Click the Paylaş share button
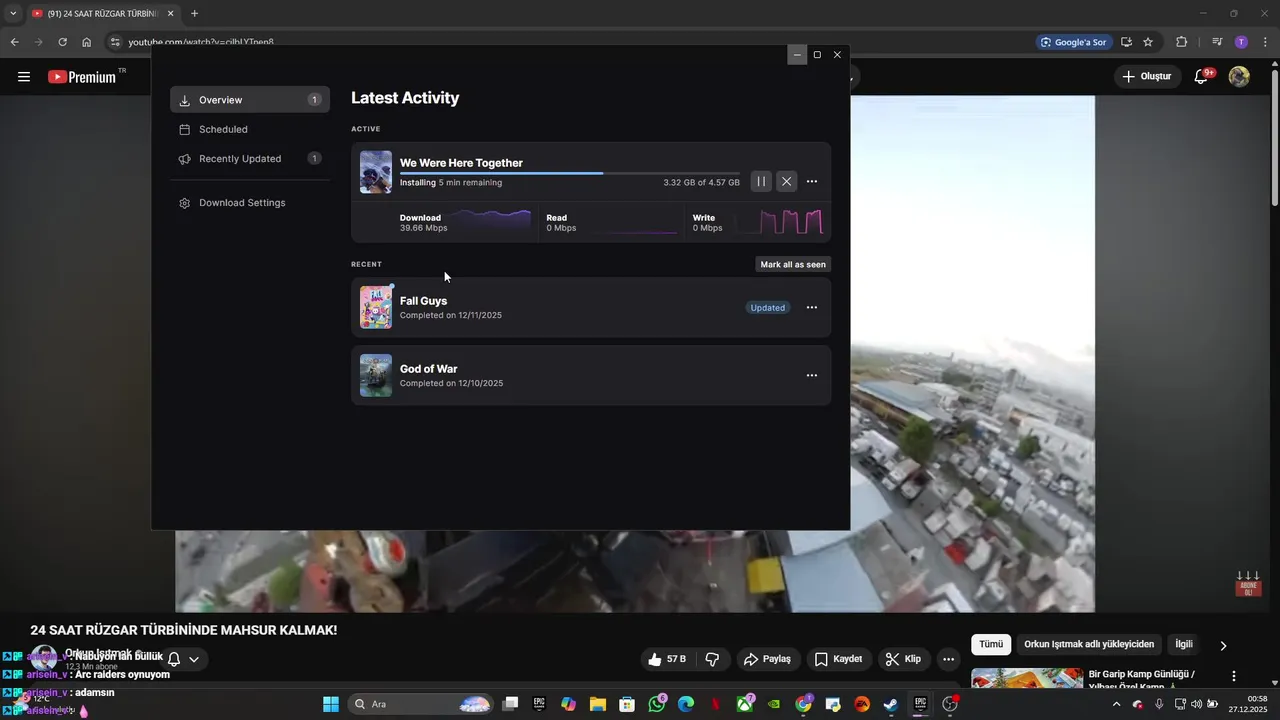Screen dimensions: 1280x720 coord(768,659)
